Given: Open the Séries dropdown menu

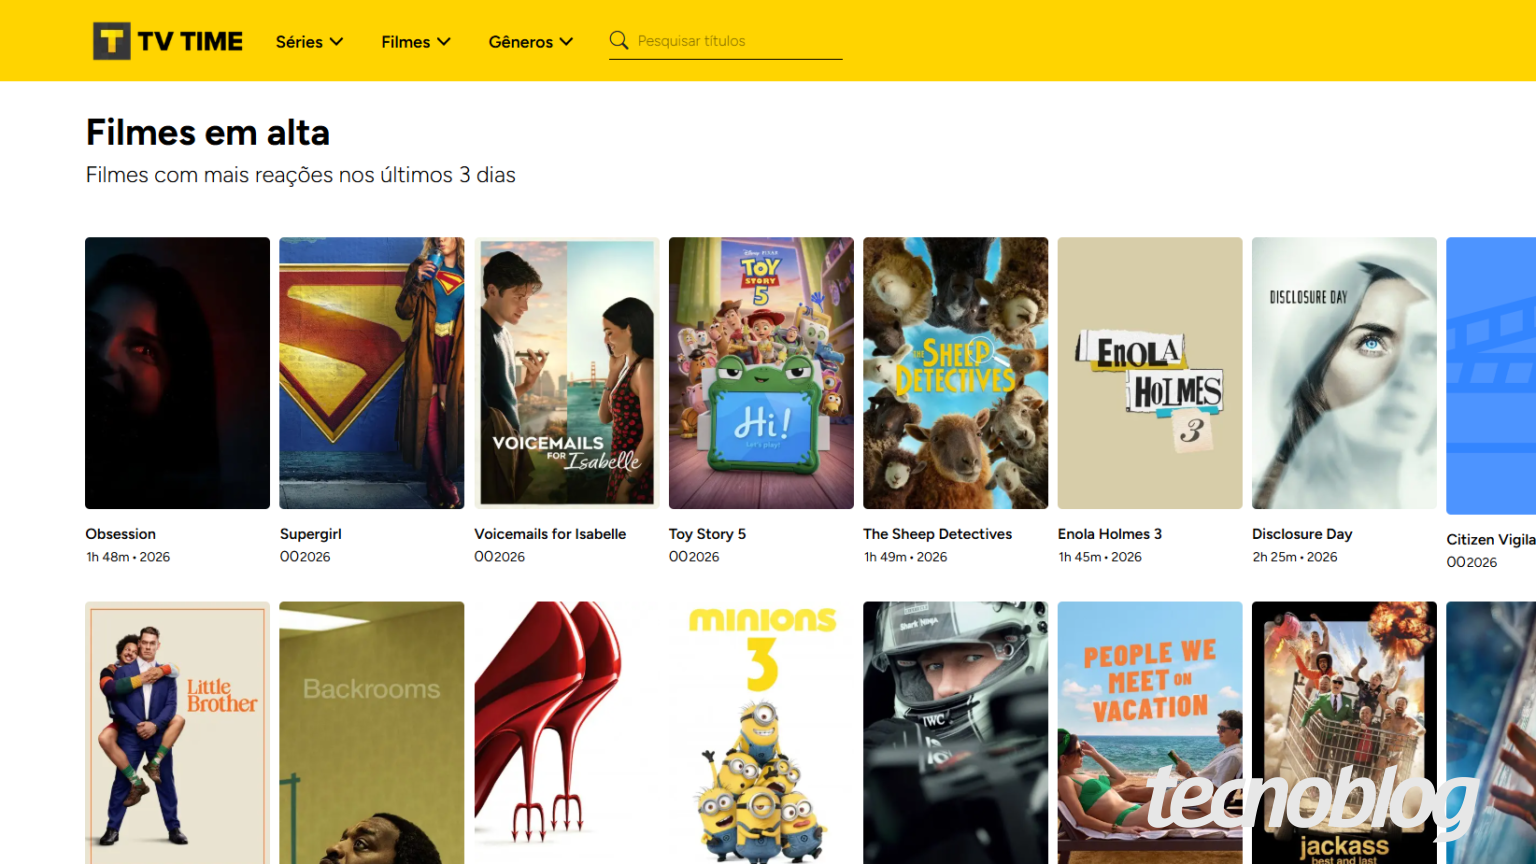Looking at the screenshot, I should pyautogui.click(x=309, y=41).
